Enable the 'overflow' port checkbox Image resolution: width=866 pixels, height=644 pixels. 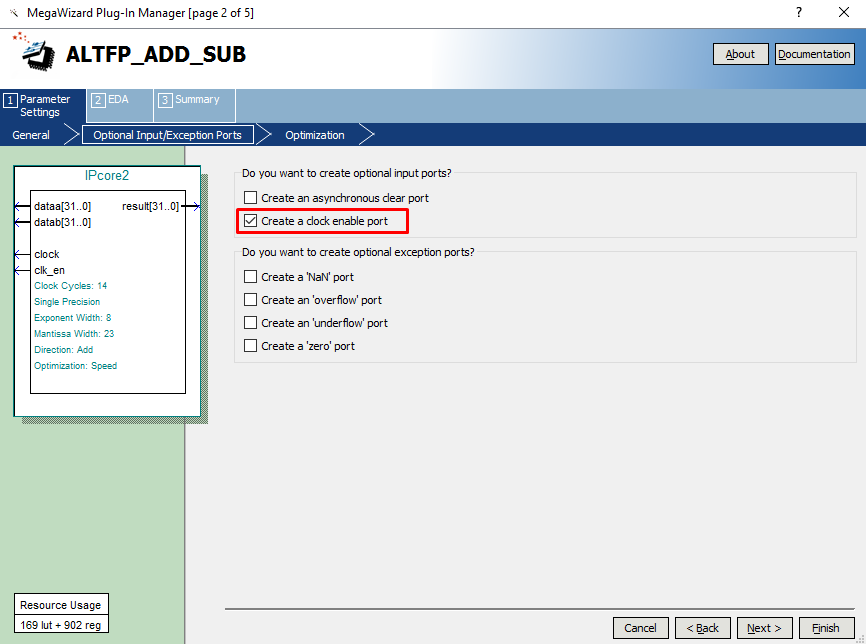[x=250, y=300]
